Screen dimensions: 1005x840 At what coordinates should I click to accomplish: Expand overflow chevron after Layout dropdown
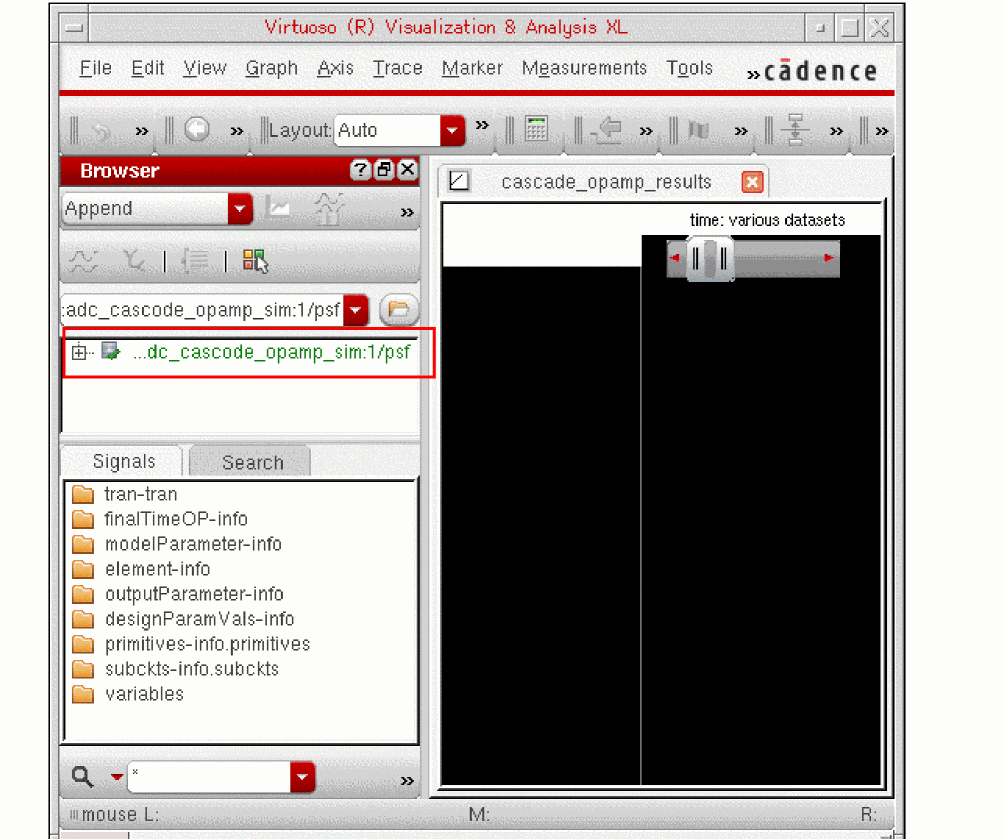point(482,125)
